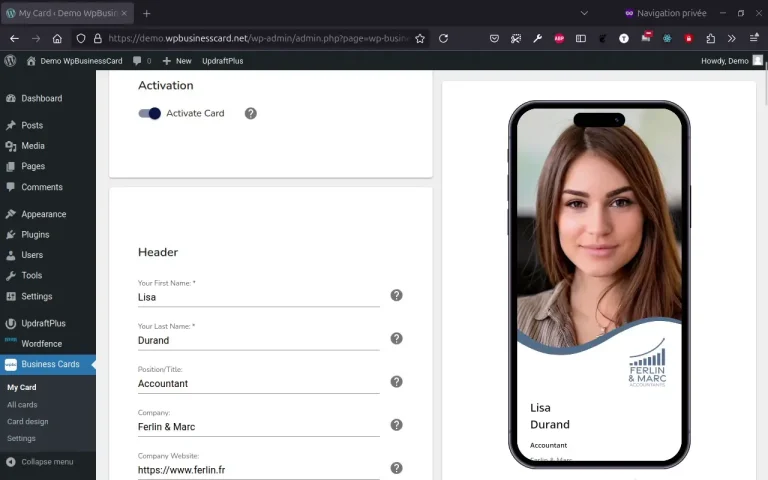
Task: Open help icon next to Activate Card
Action: [x=251, y=114]
